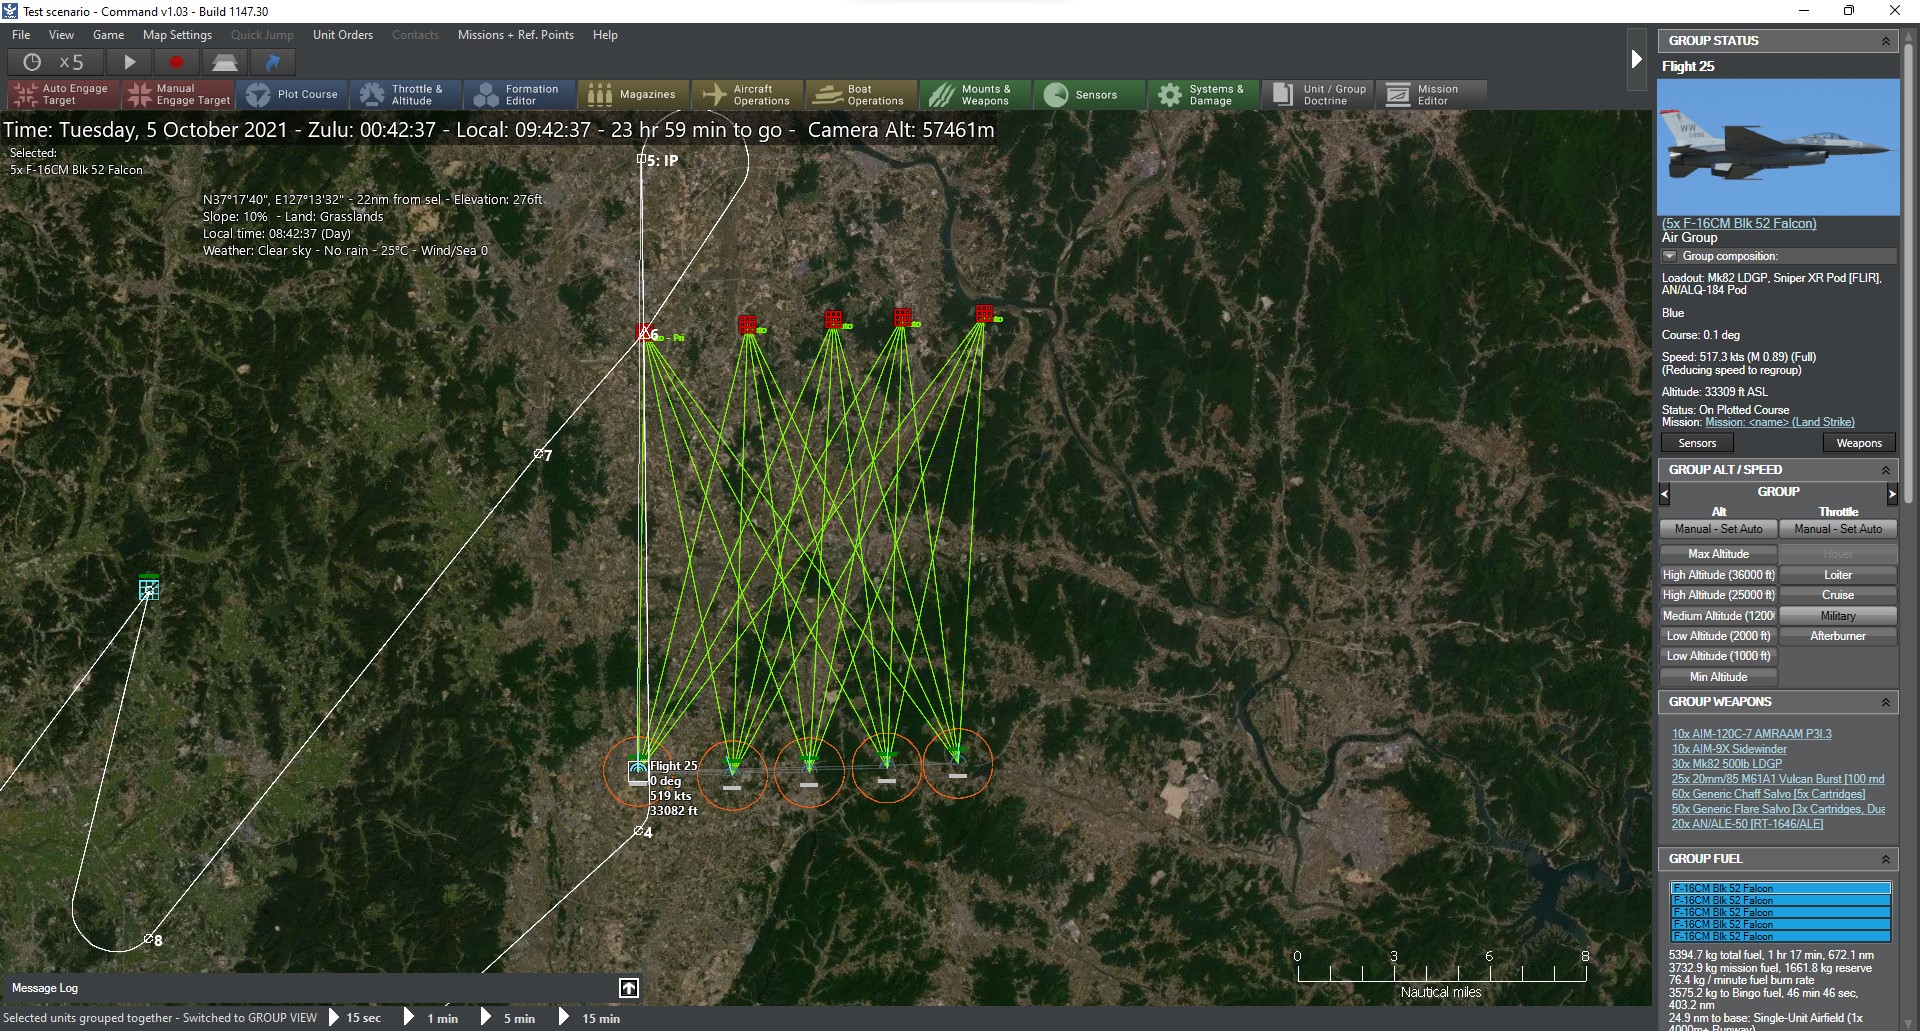Screen dimensions: 1920x1031
Task: Pop out the Message Log window
Action: (629, 988)
